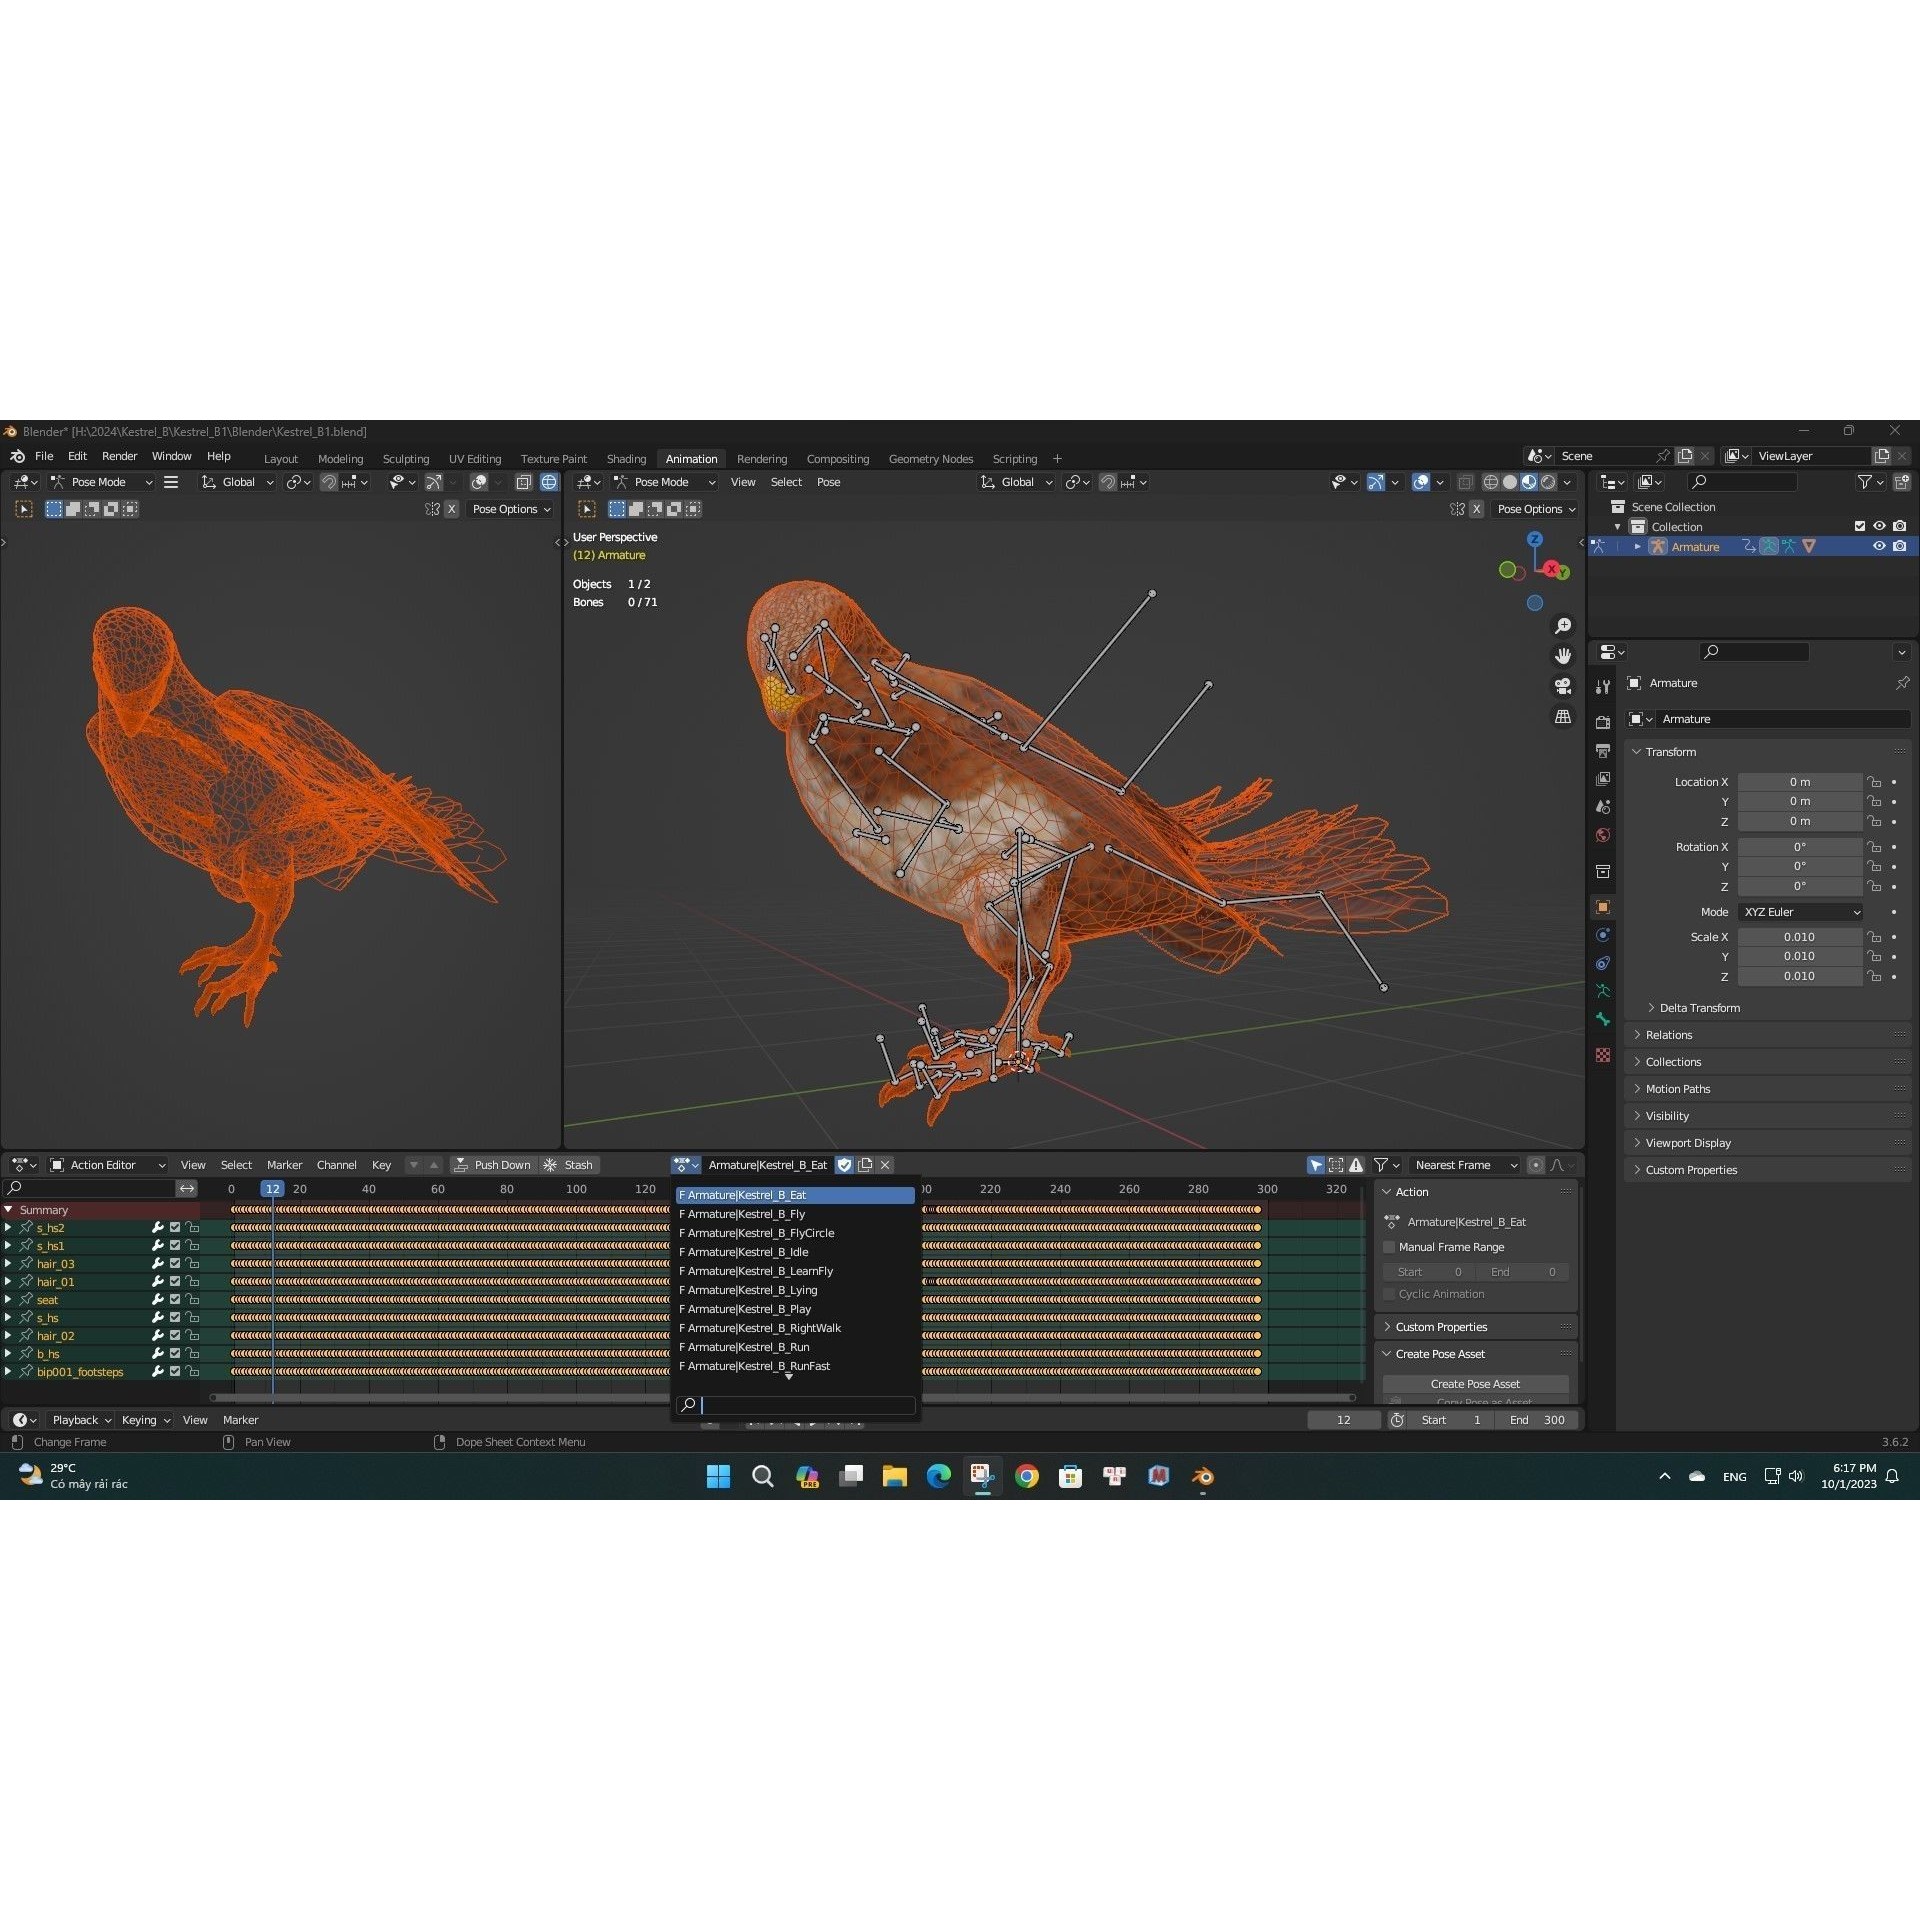Switch to the Shading workspace tab
Image resolution: width=1920 pixels, height=1920 pixels.
point(626,458)
